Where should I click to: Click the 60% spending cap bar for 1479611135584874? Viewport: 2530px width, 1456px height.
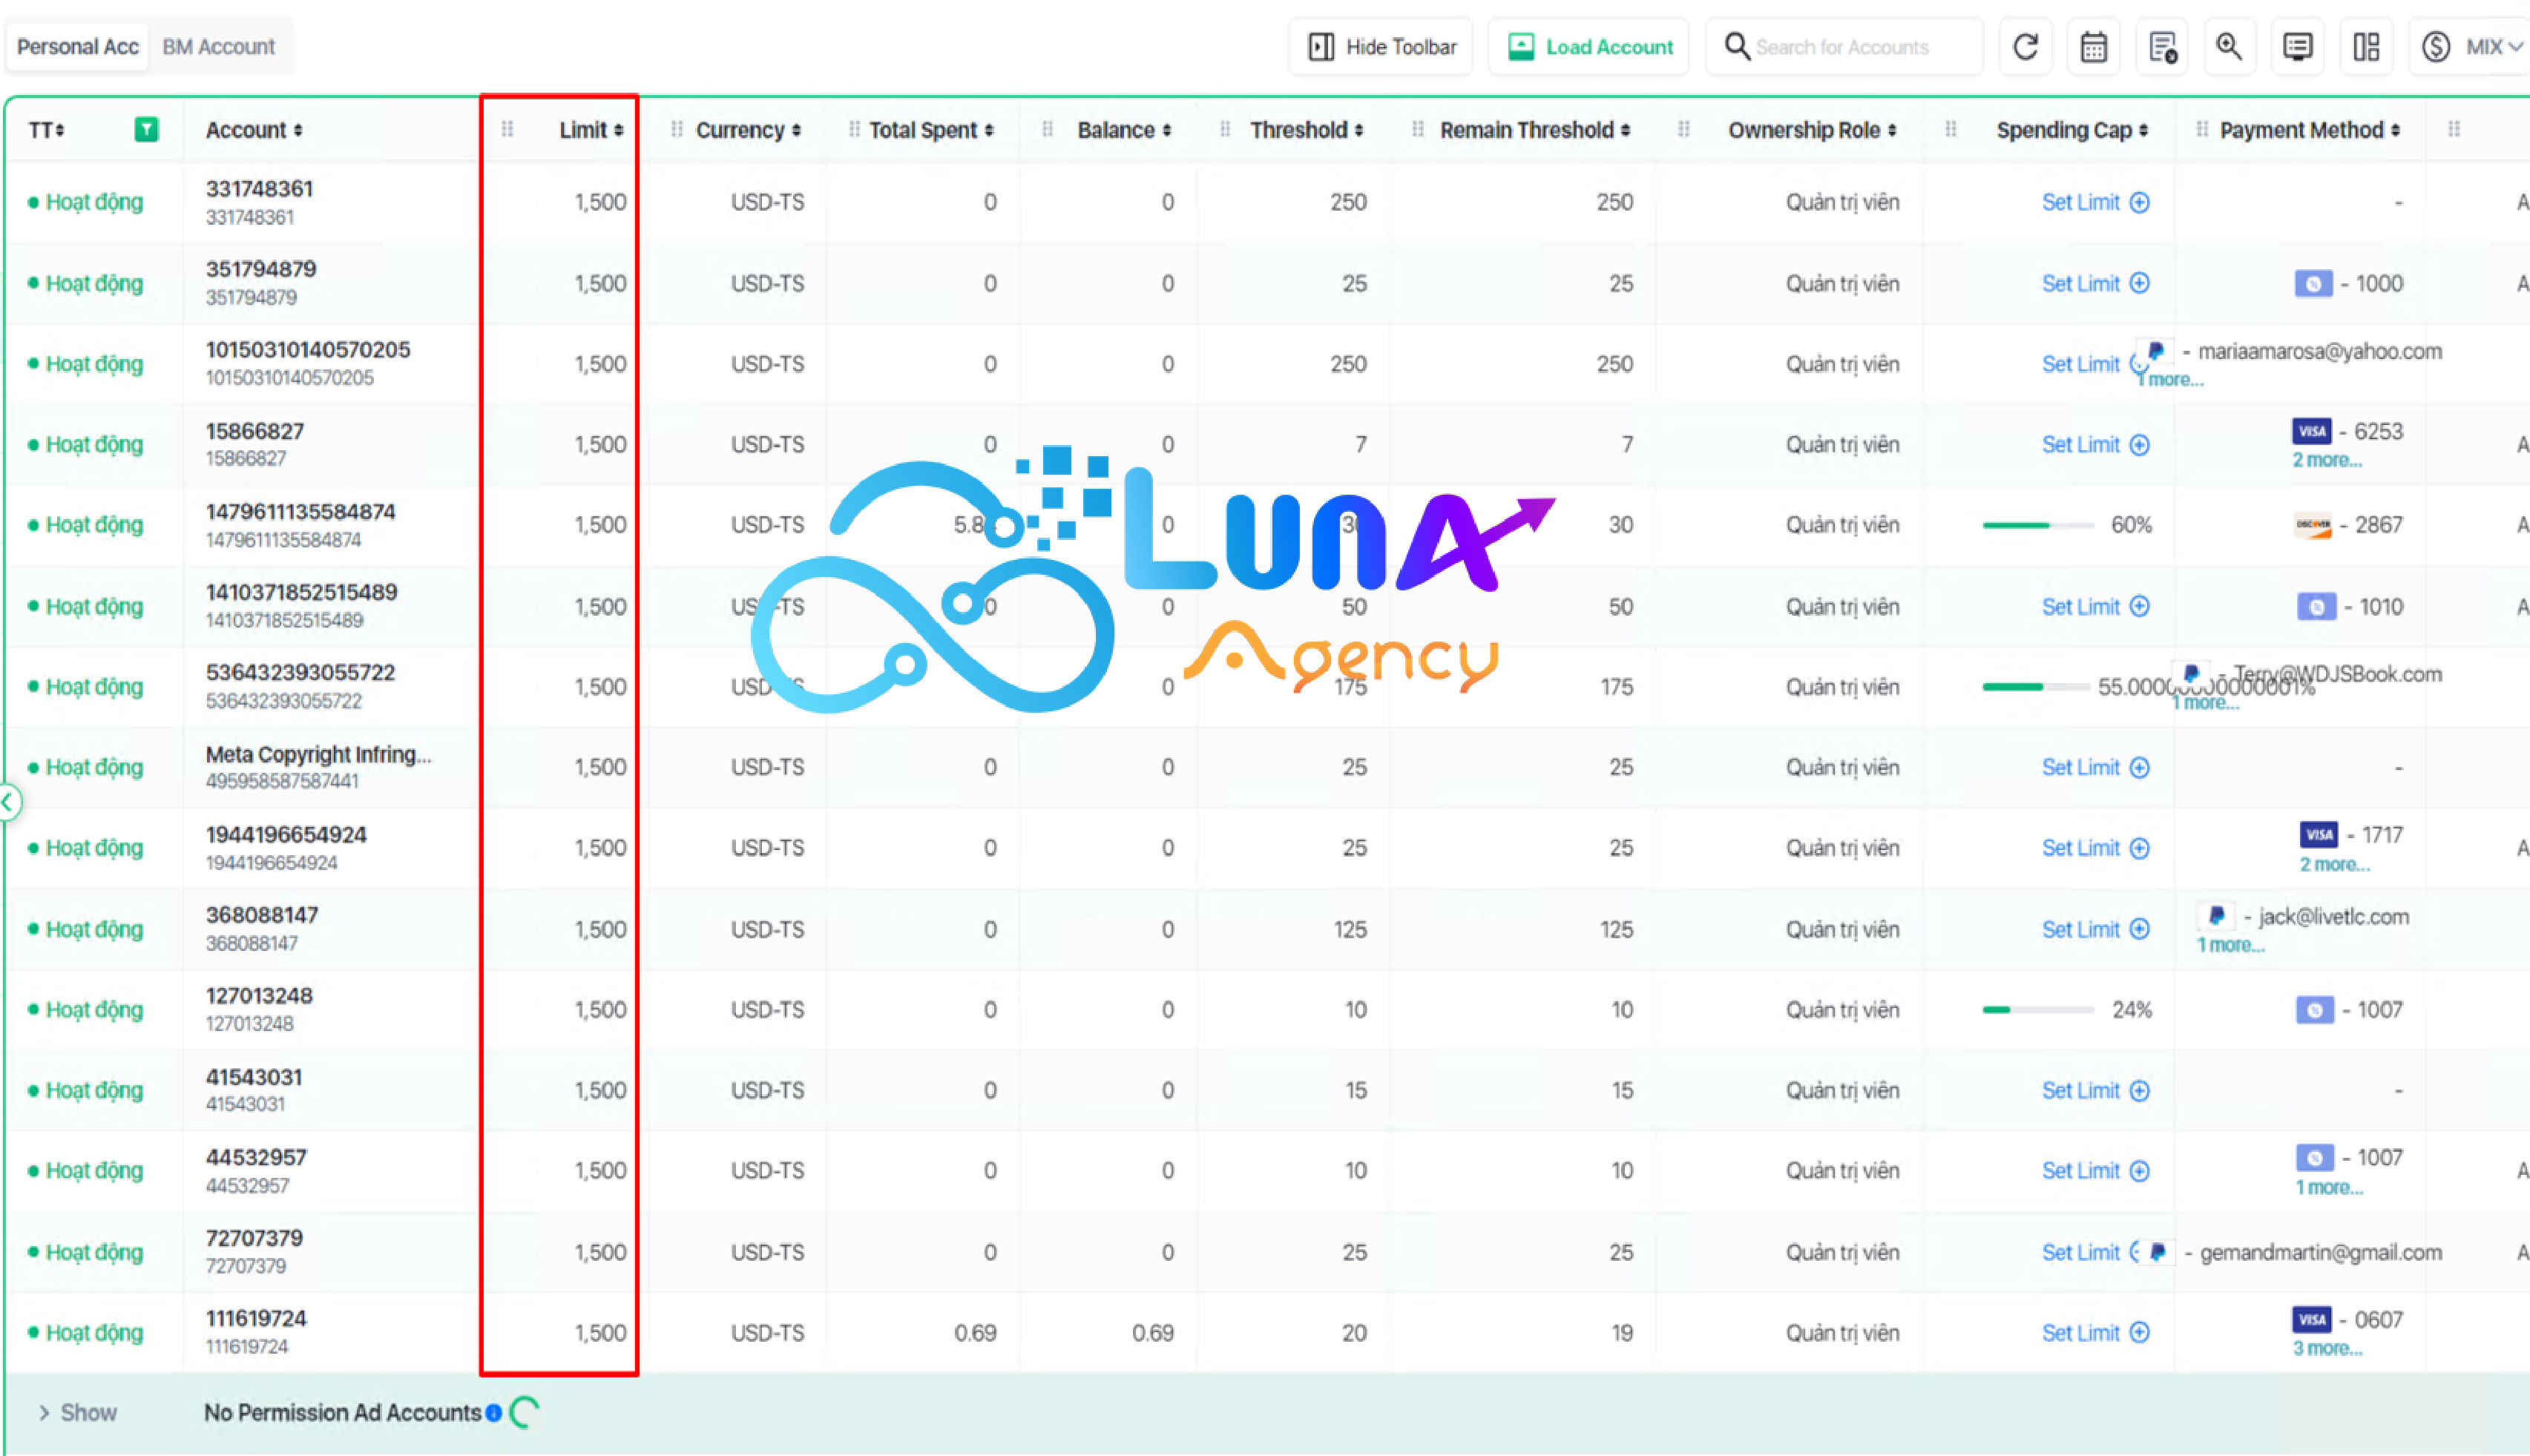pyautogui.click(x=2038, y=525)
